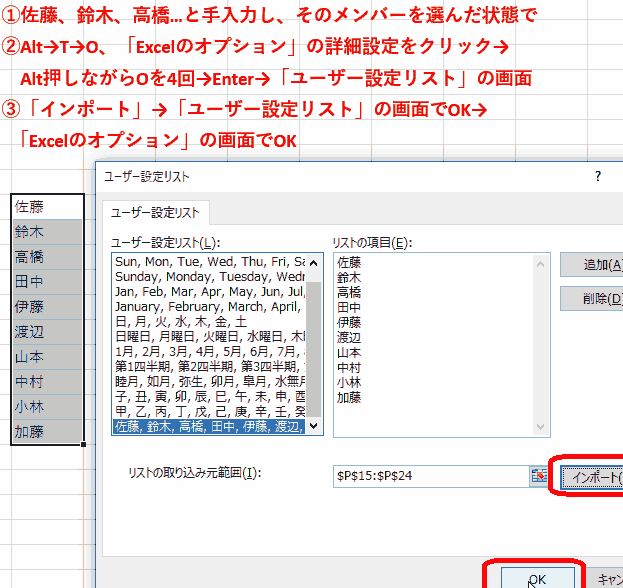Select the '日, 月, 火, 水, 木, 金, 土' entry
Viewport: 623px width, 588px height.
click(209, 321)
